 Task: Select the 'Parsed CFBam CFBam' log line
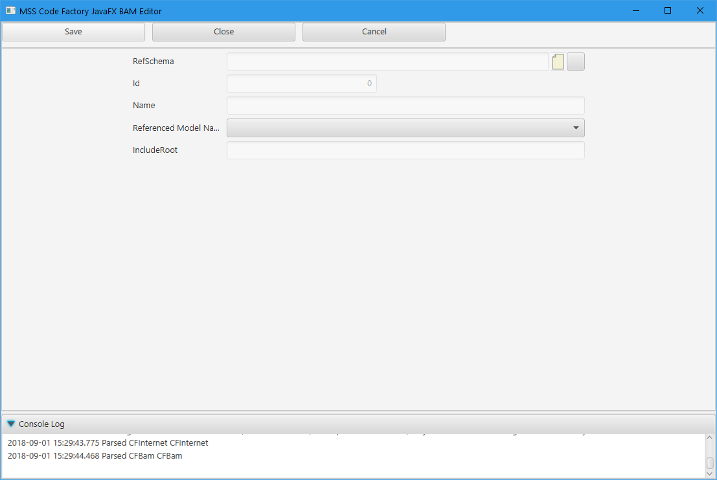(x=95, y=456)
